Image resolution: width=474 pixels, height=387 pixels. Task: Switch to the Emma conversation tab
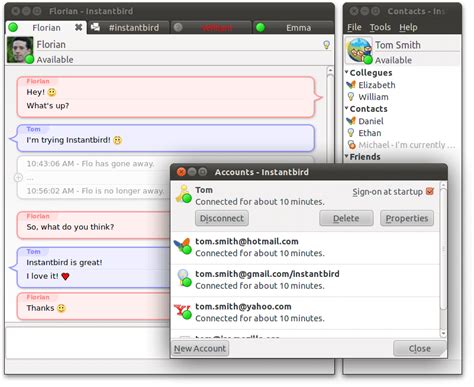coord(293,27)
